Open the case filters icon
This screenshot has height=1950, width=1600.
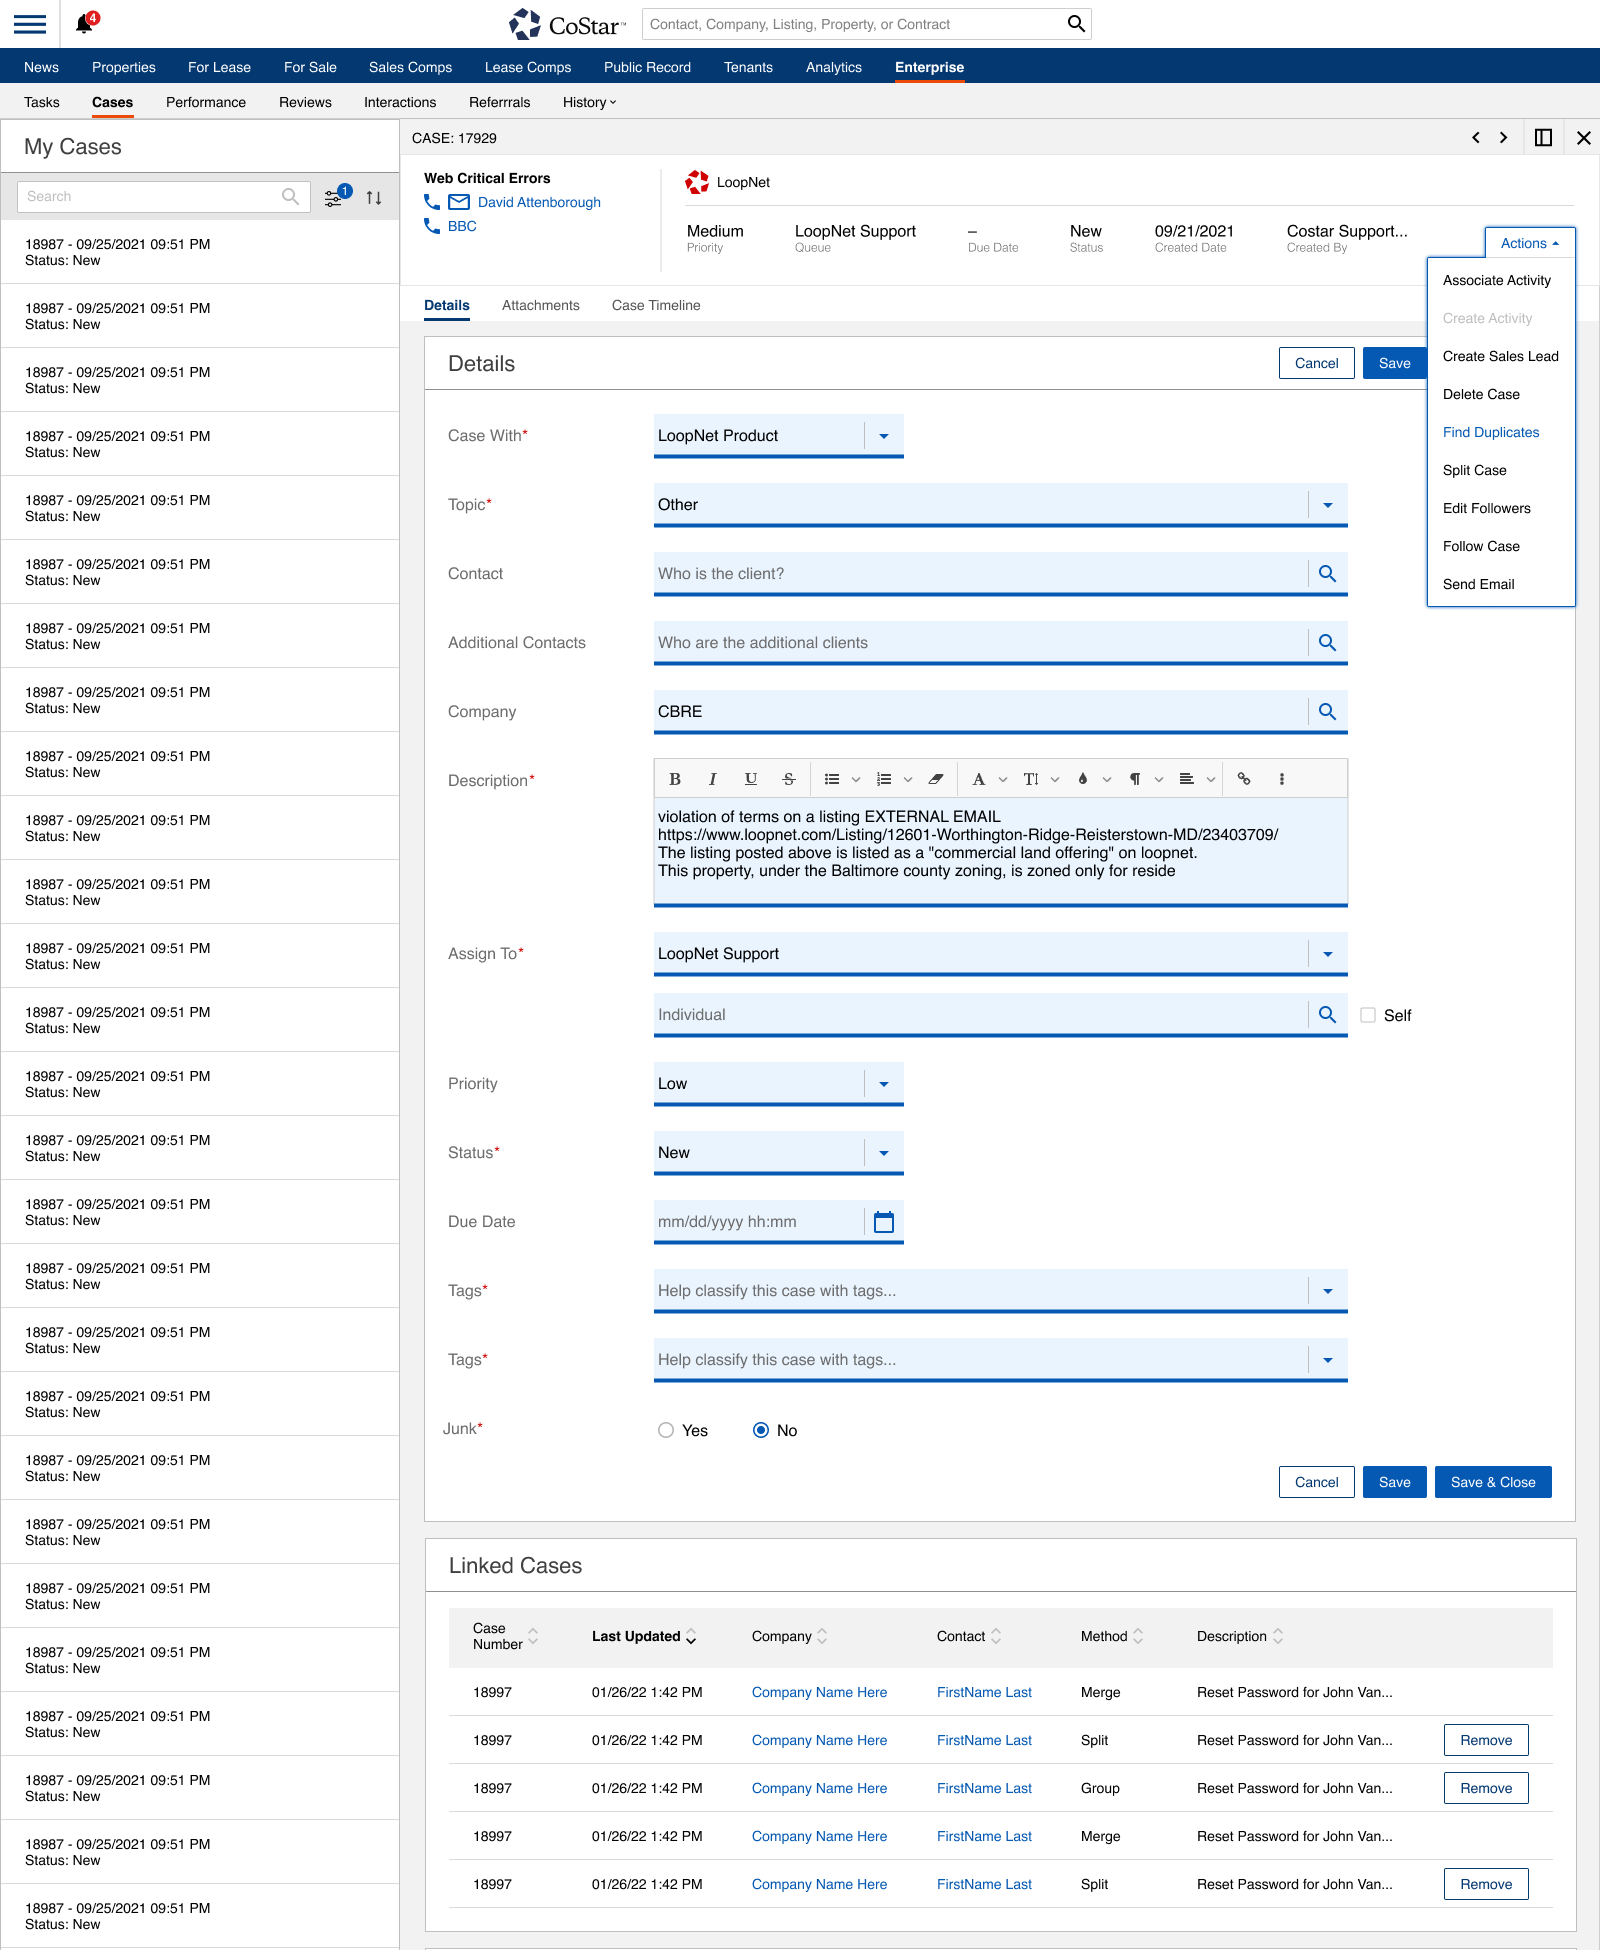(x=336, y=196)
